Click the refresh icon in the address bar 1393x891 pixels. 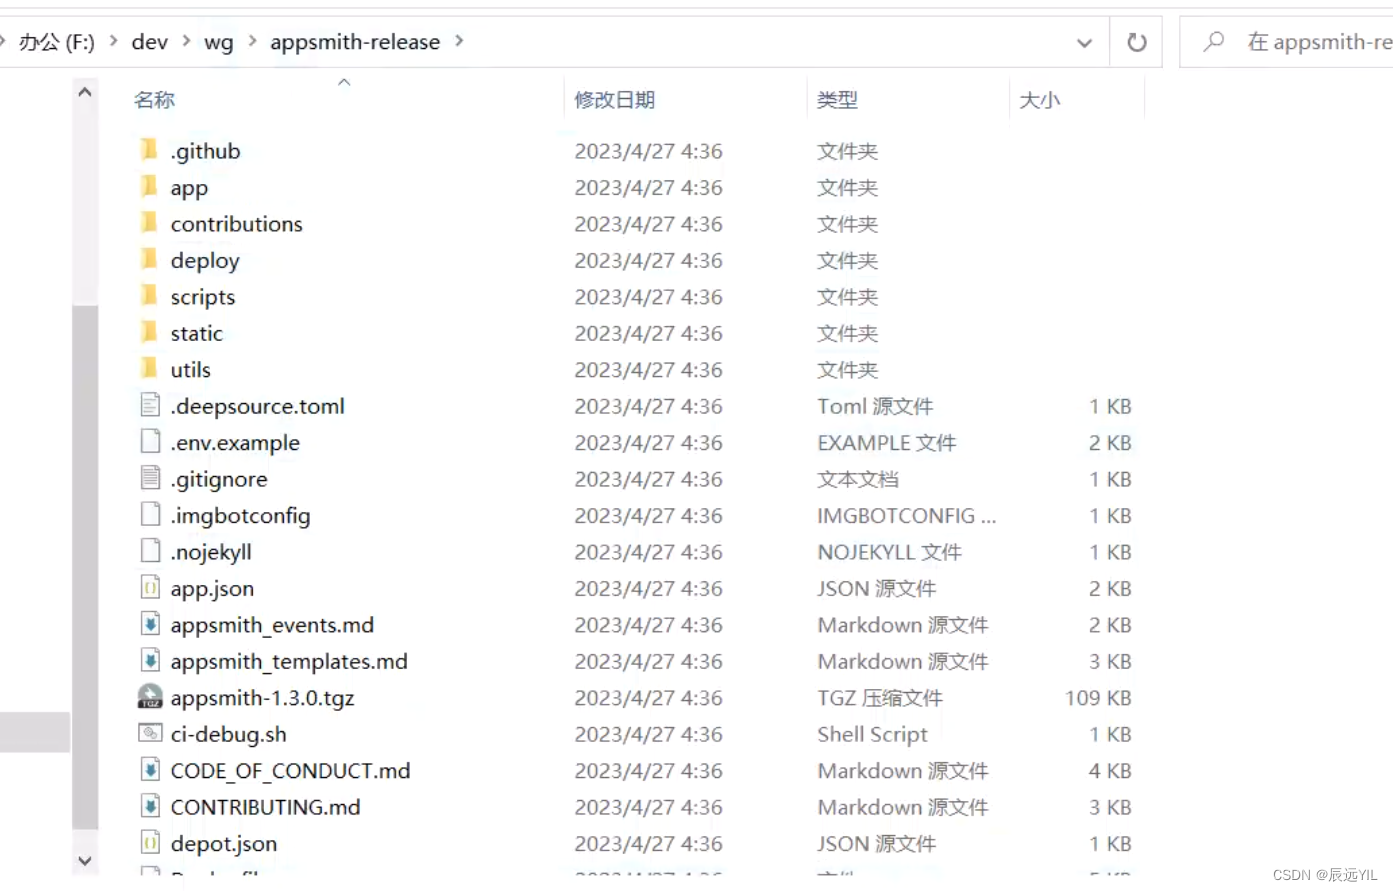1136,42
